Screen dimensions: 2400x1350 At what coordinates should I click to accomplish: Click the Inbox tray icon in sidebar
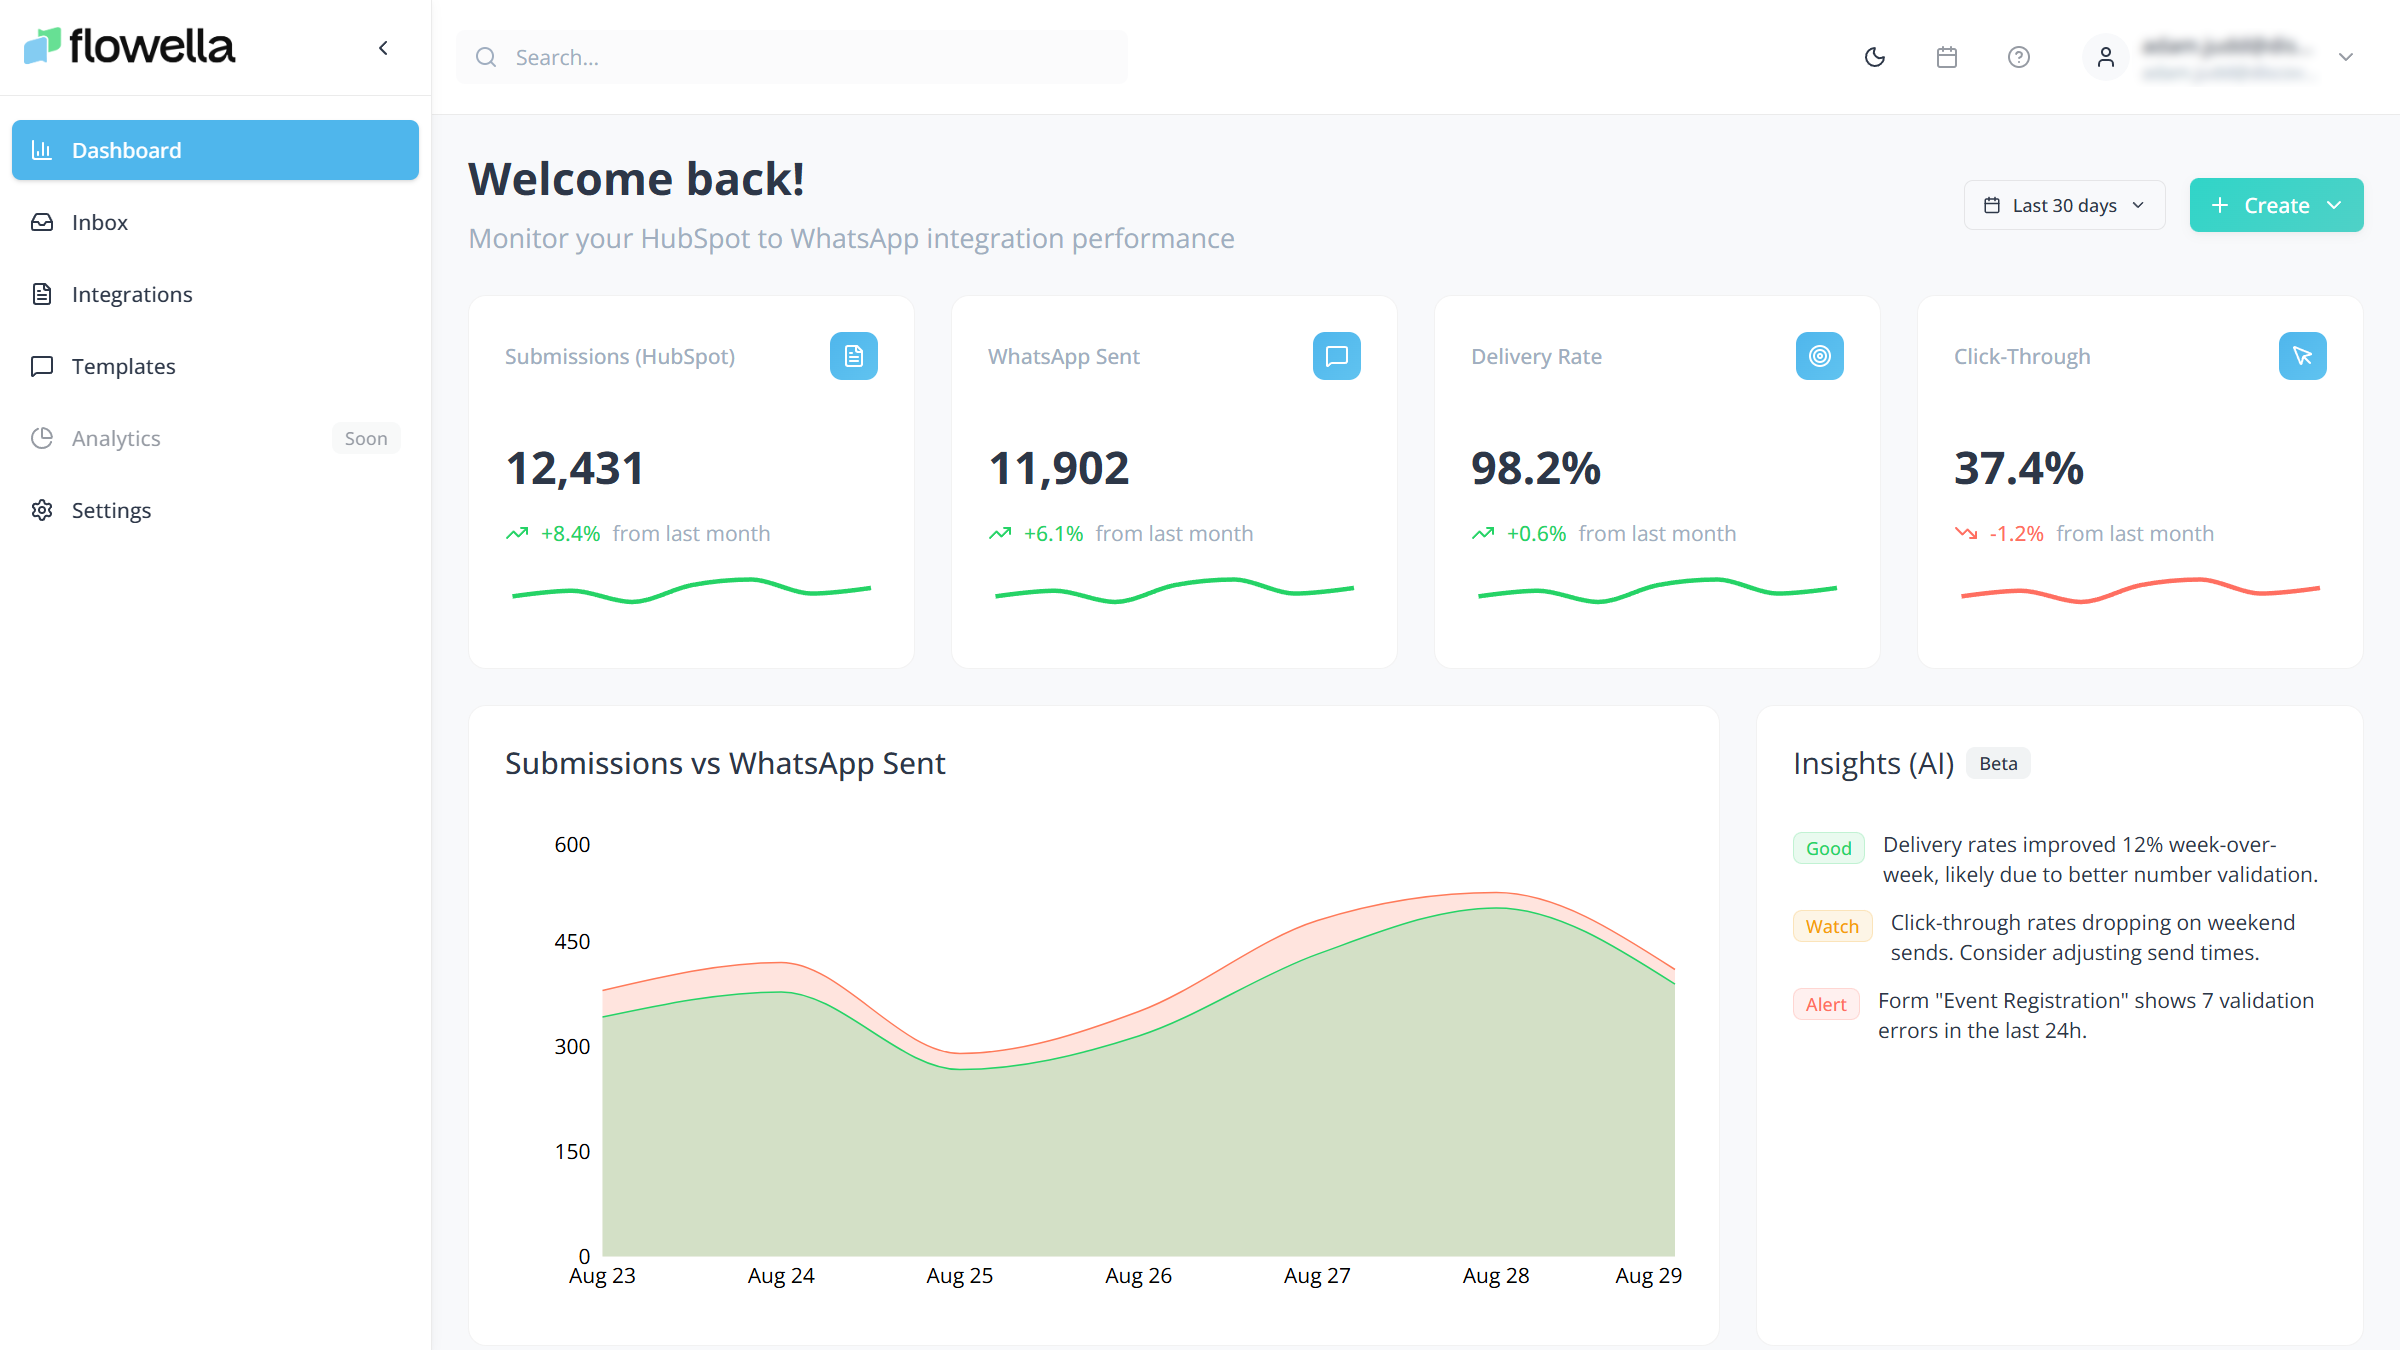coord(42,221)
